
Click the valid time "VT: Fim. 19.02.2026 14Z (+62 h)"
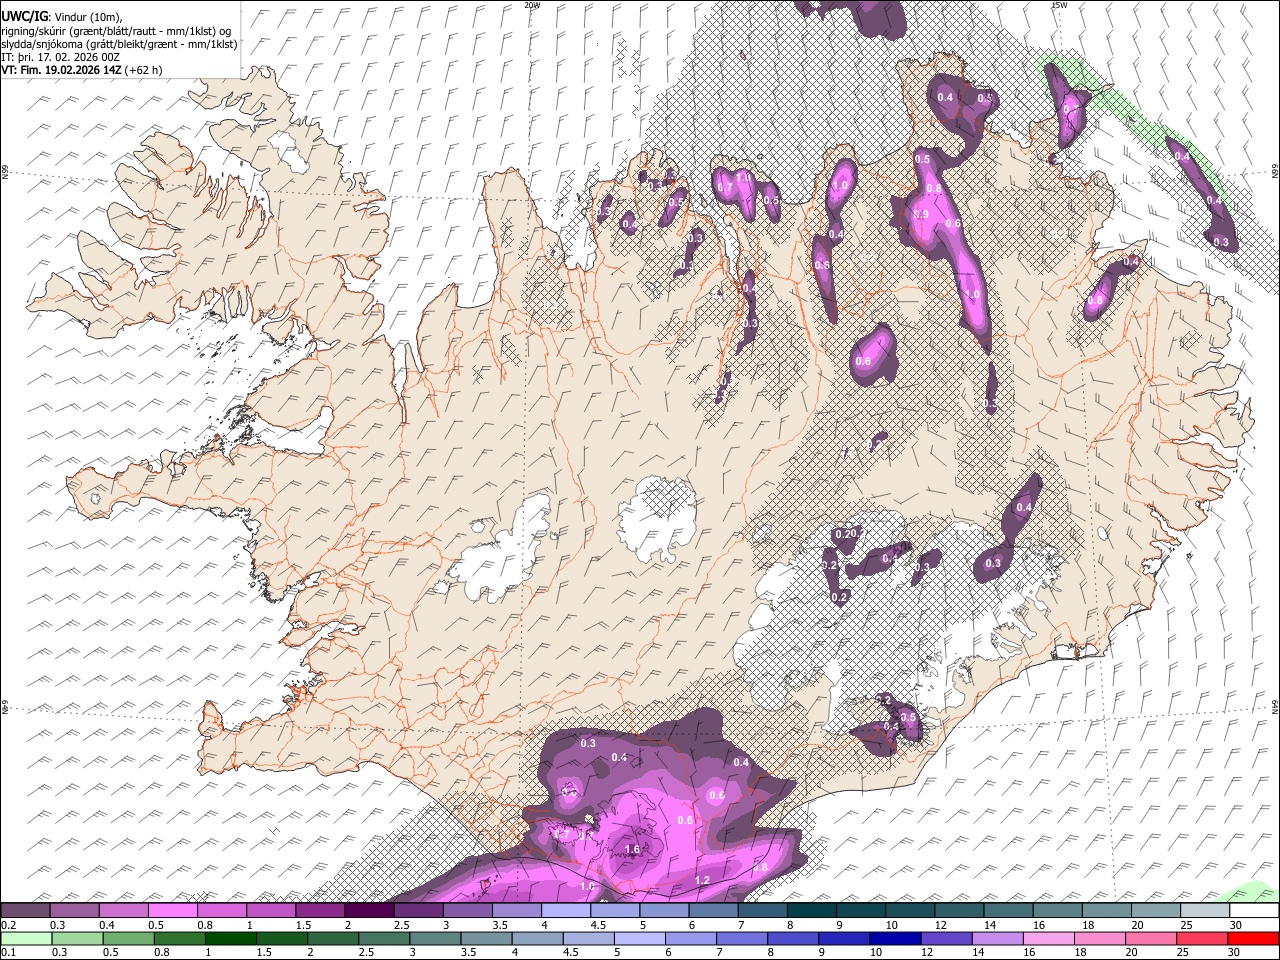[x=82, y=70]
